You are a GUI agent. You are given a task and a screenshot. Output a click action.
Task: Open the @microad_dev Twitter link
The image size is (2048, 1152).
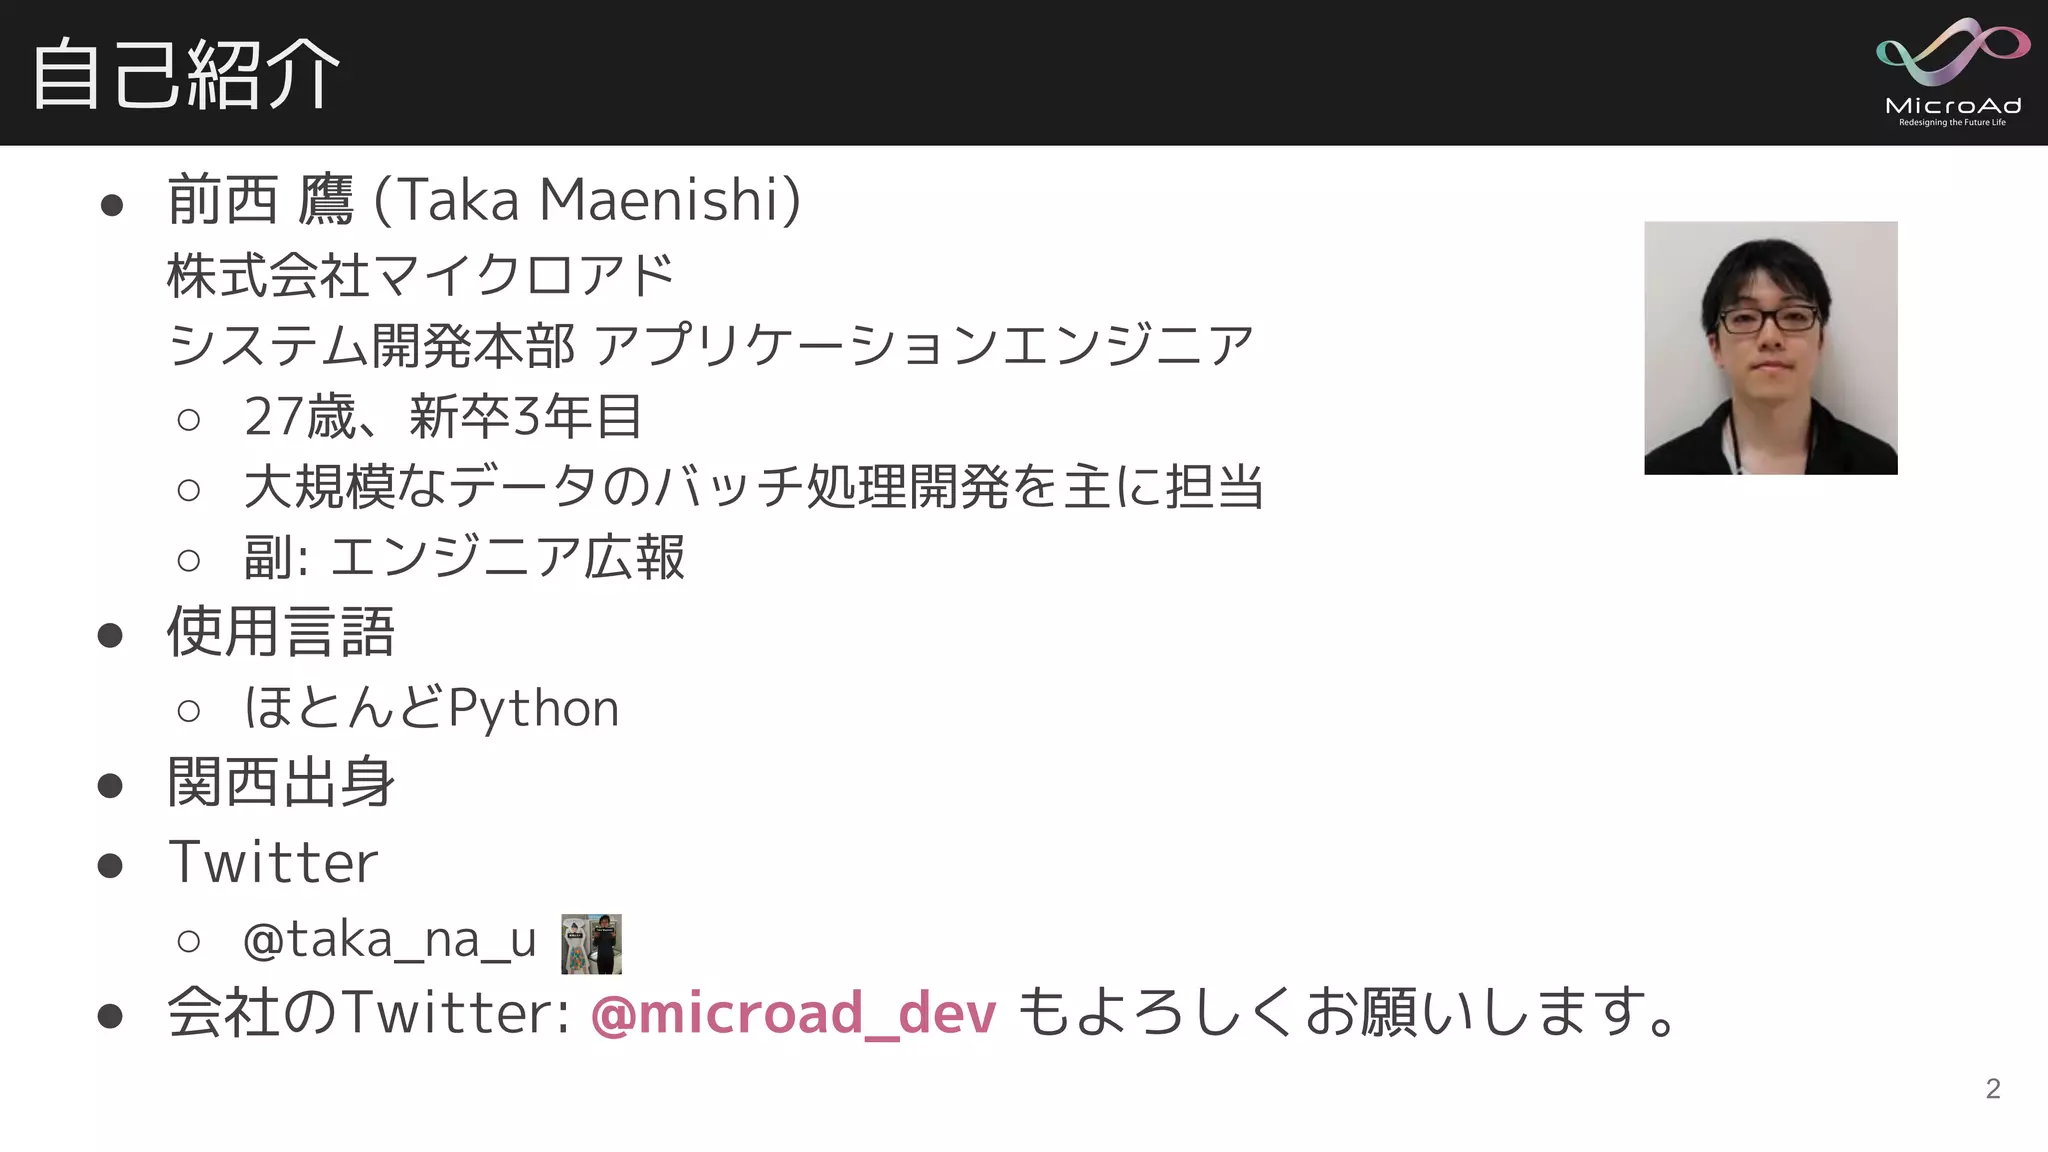(793, 1013)
